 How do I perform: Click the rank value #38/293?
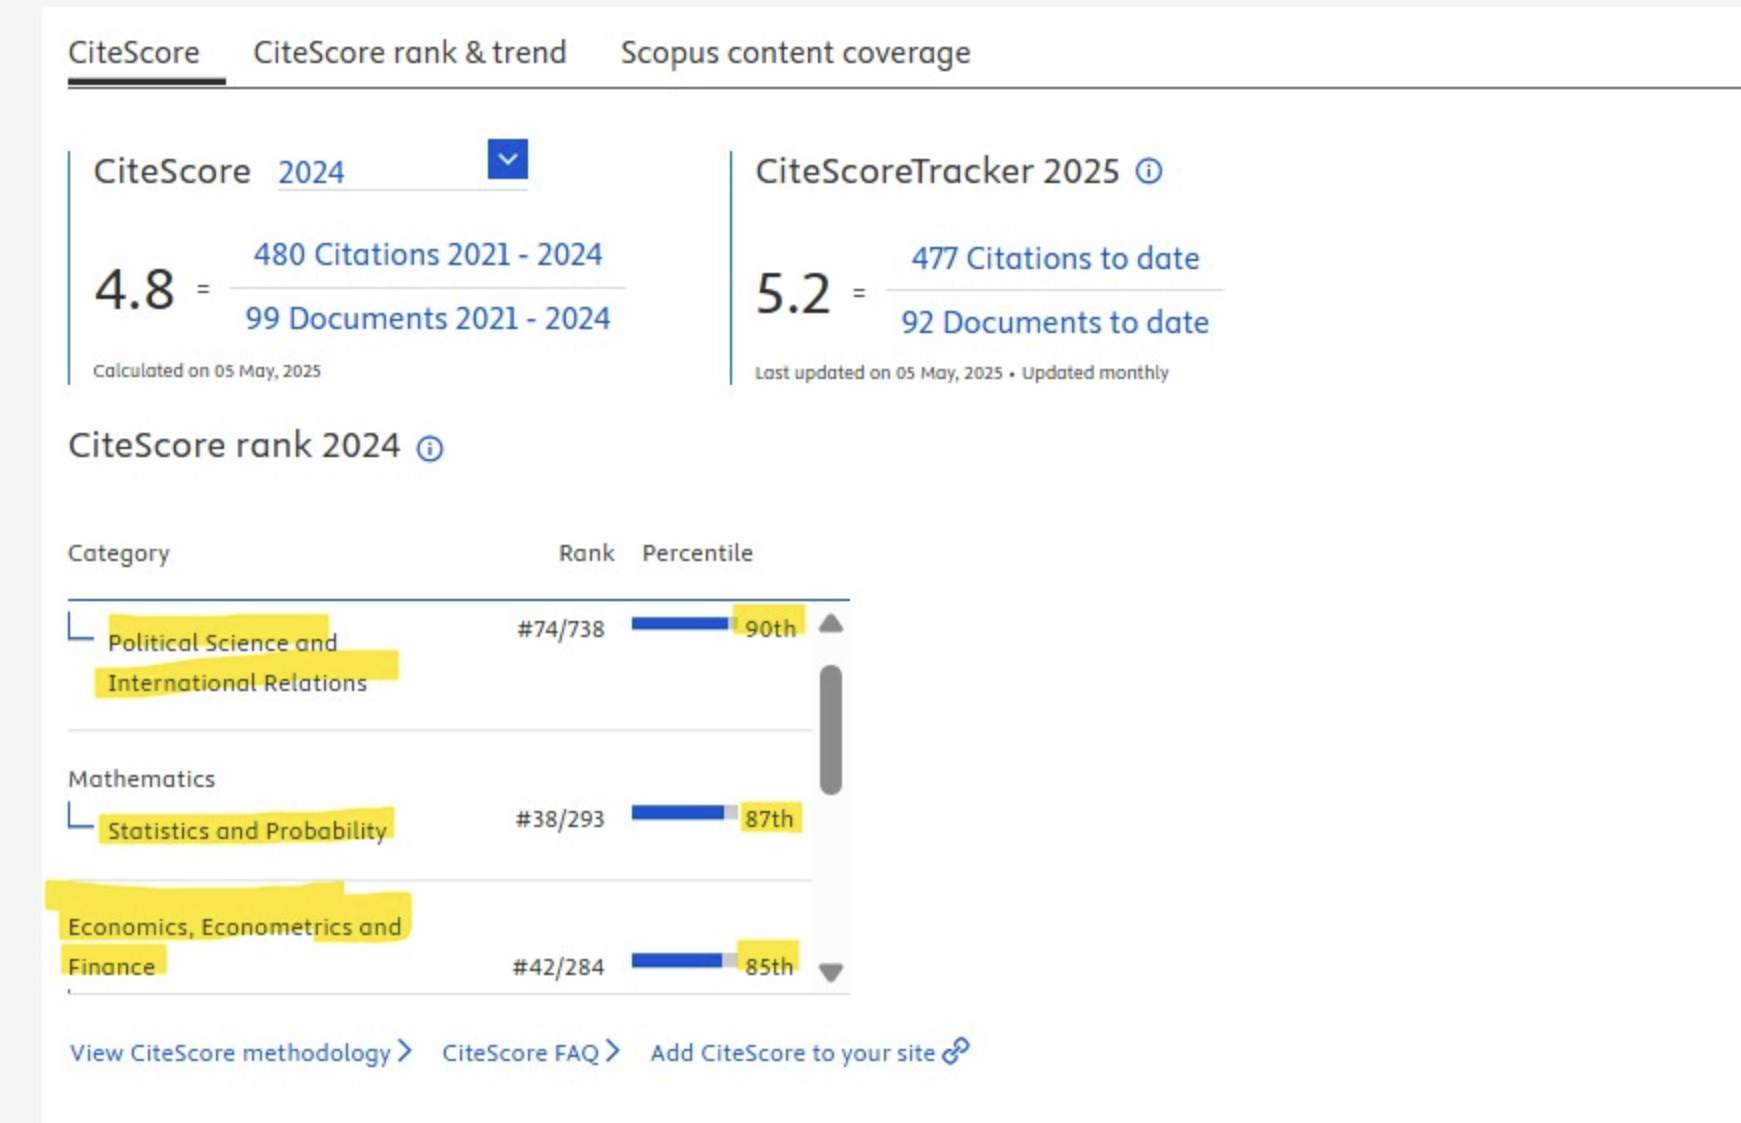click(560, 819)
